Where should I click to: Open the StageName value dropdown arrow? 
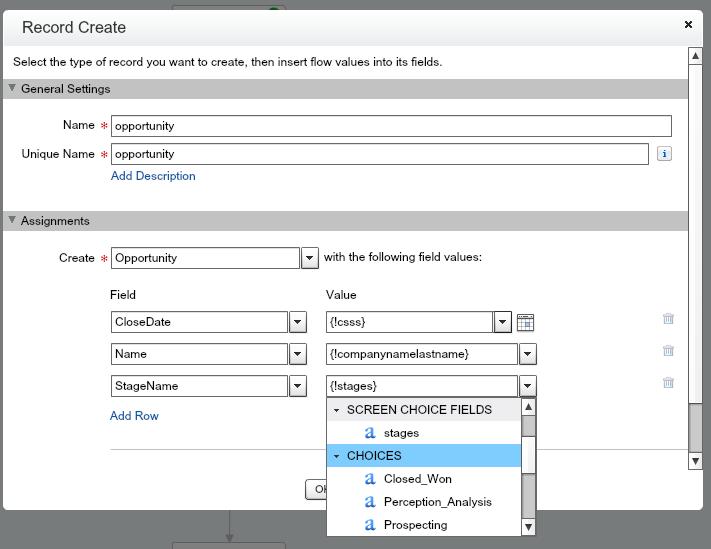point(528,386)
